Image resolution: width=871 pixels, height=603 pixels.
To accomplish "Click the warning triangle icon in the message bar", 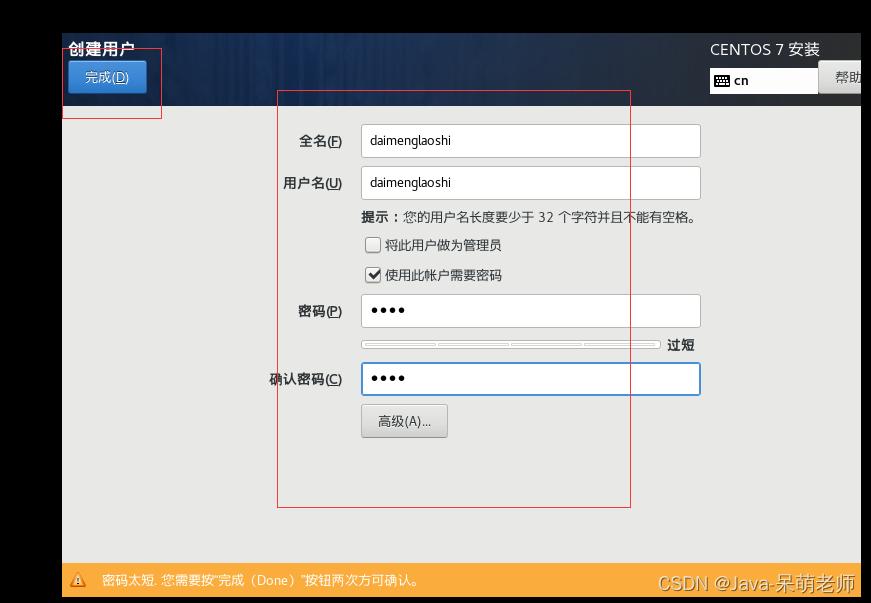I will coord(80,580).
